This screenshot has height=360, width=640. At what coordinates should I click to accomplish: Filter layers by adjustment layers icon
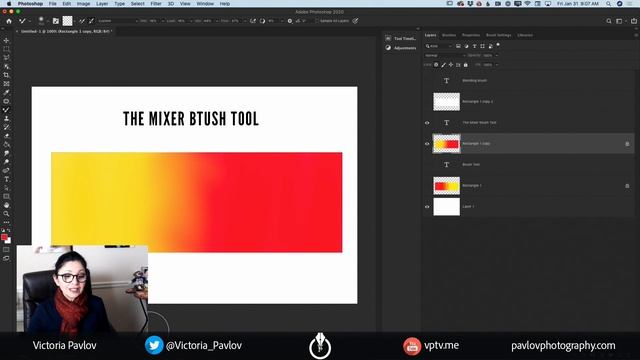467,46
